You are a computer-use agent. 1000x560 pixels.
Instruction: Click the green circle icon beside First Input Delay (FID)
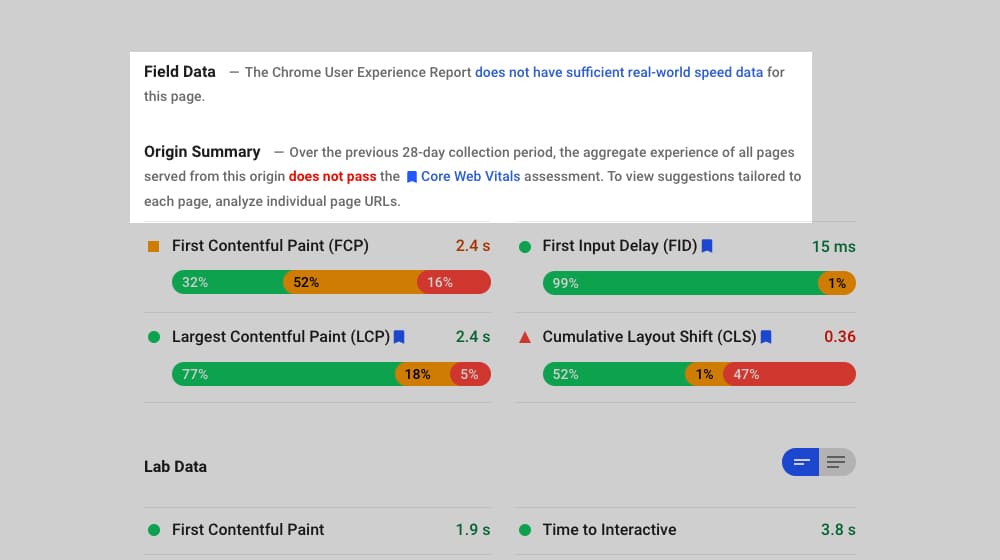pyautogui.click(x=525, y=246)
